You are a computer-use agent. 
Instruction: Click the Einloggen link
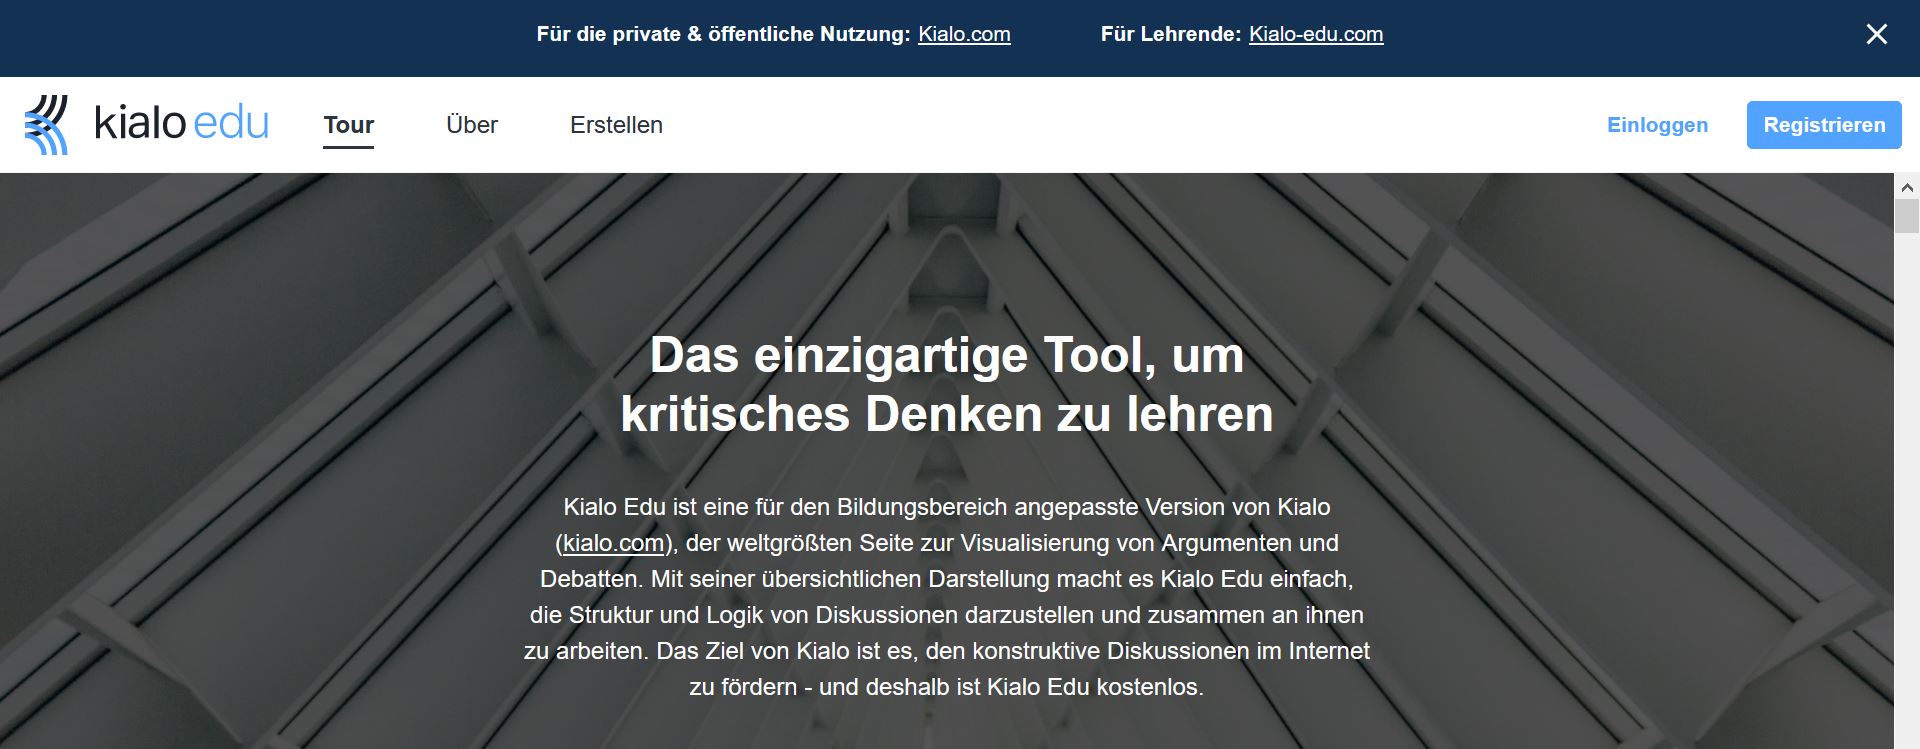point(1657,125)
